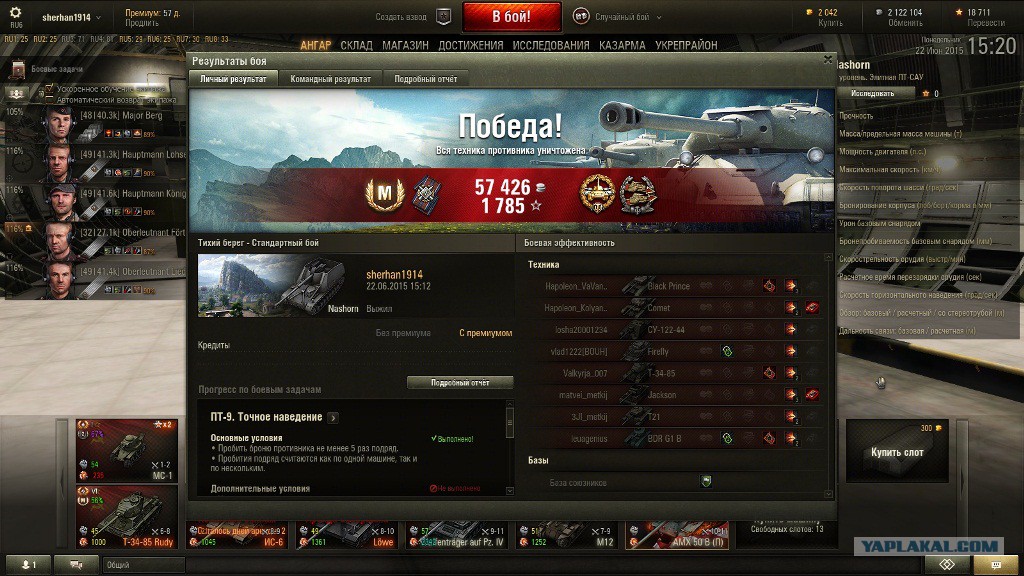
Task: Open the settings gear menu
Action: (x=15, y=12)
